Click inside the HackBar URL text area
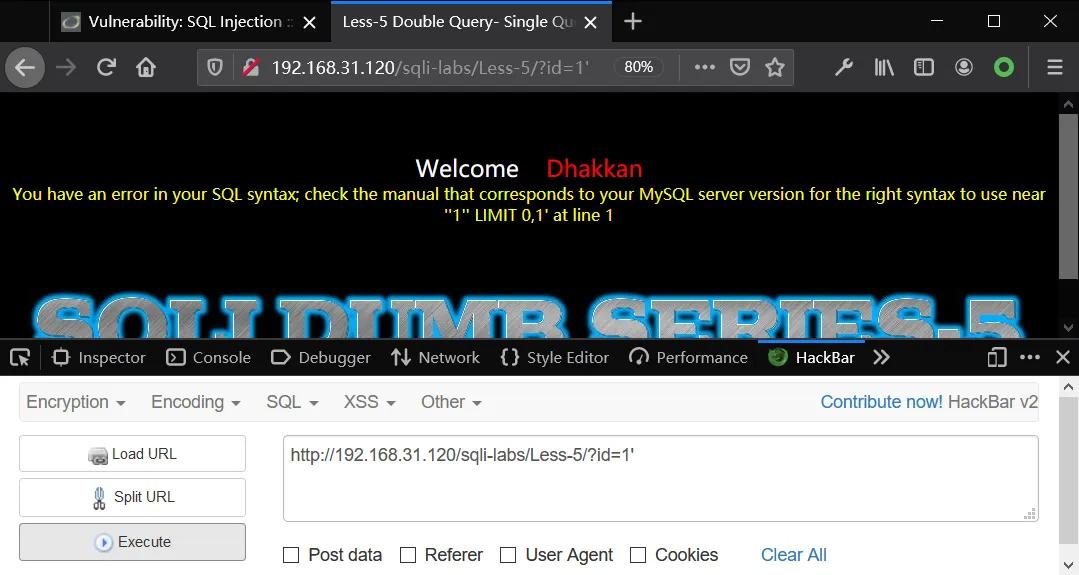The width and height of the screenshot is (1079, 575). [661, 479]
